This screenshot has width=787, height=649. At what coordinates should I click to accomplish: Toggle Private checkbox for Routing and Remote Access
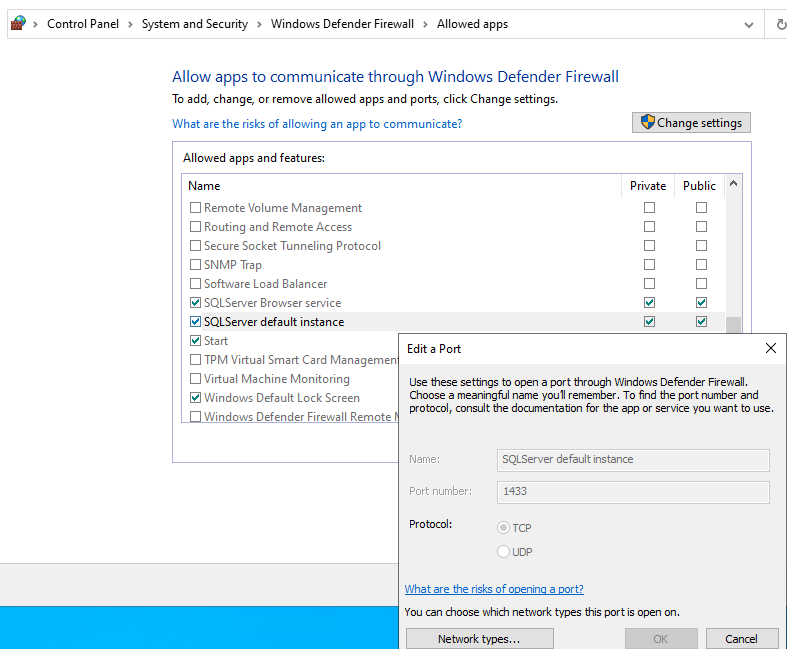649,226
